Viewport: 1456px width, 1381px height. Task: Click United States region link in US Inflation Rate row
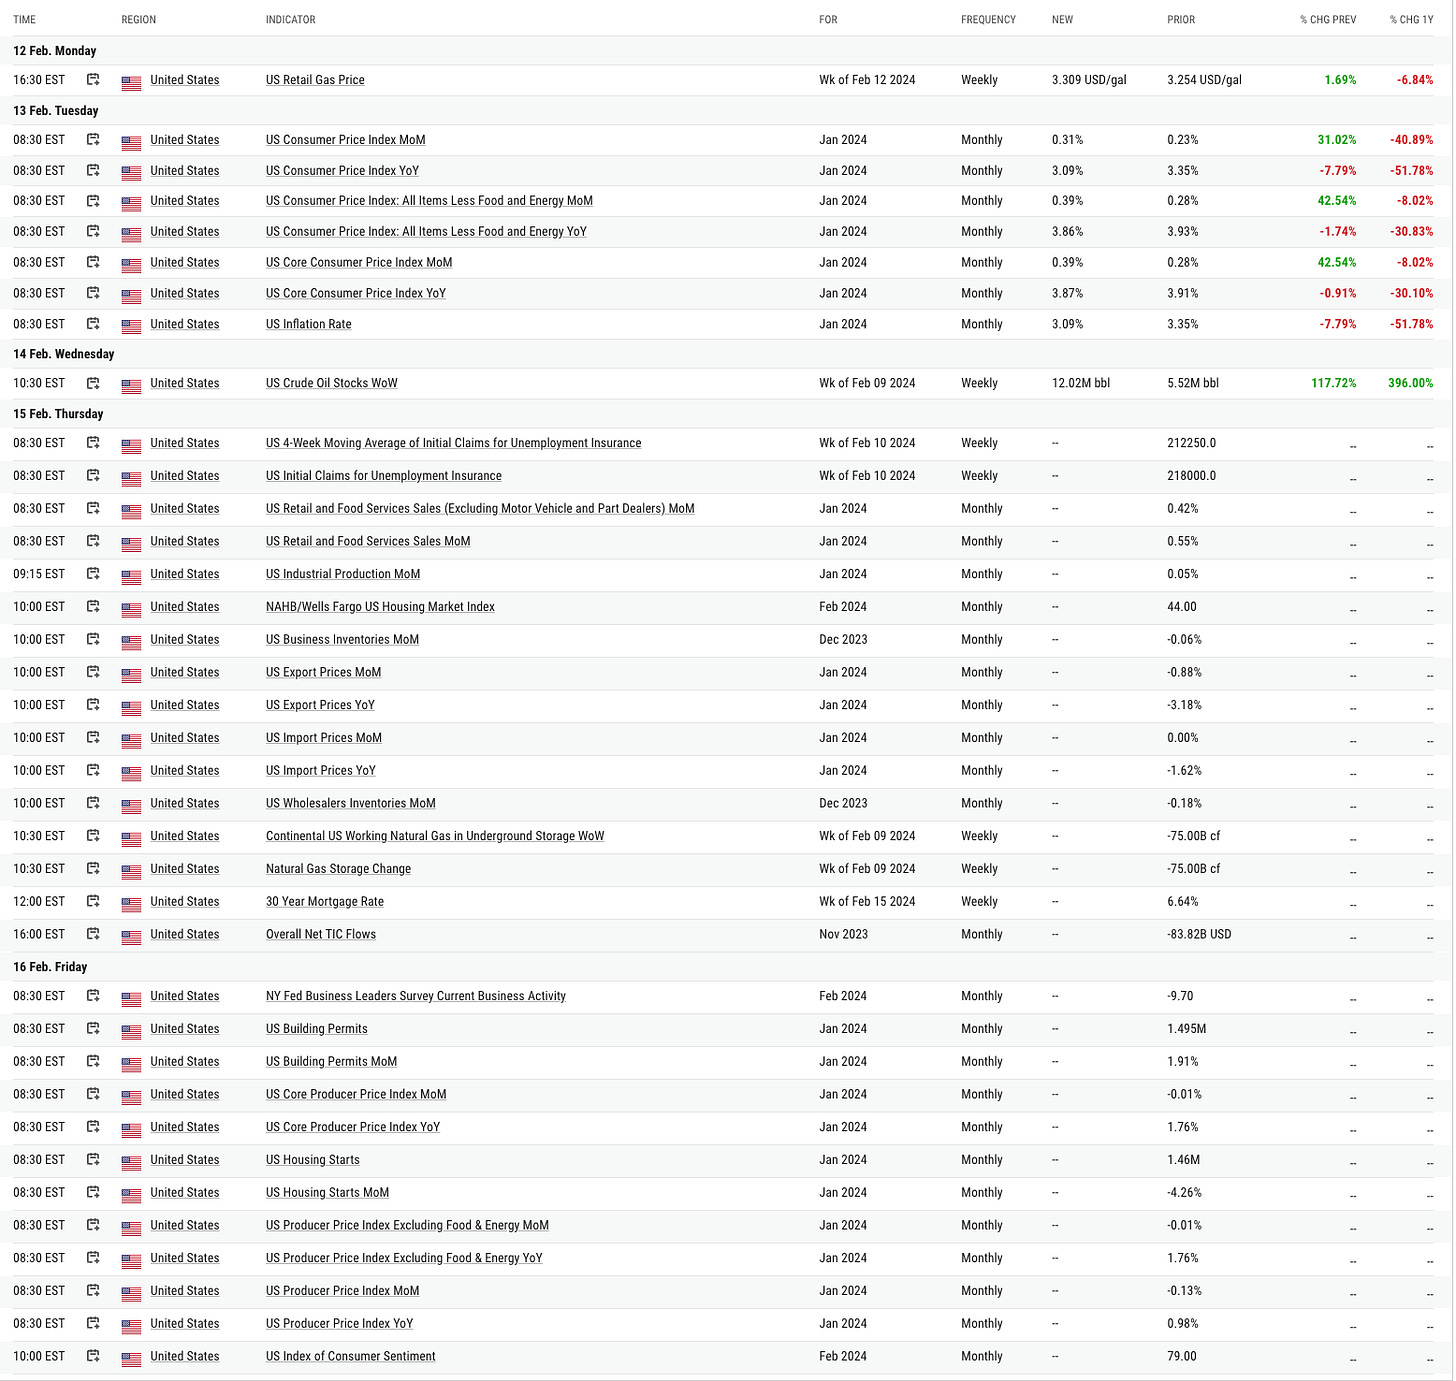(185, 324)
